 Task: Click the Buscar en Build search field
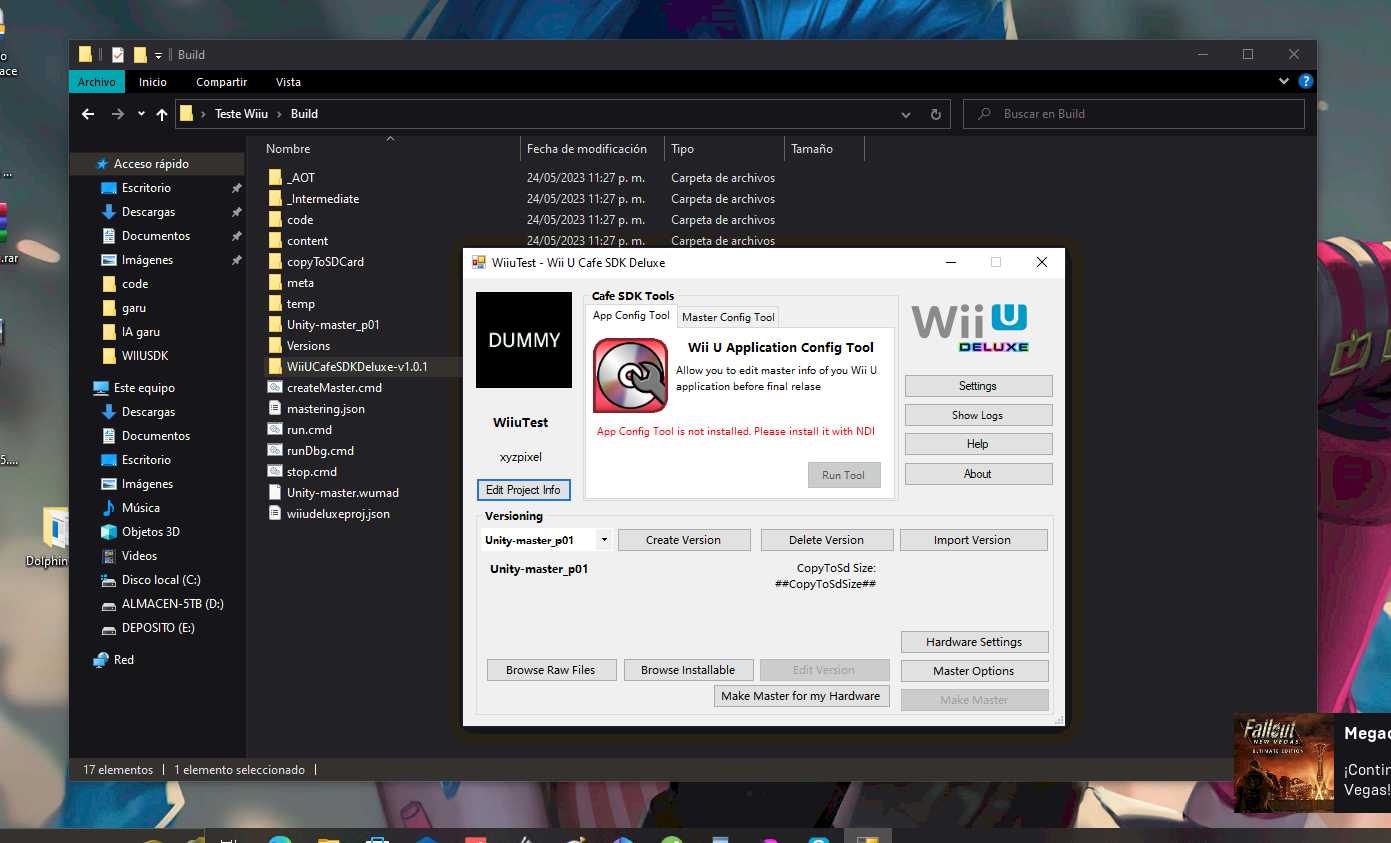pyautogui.click(x=1134, y=114)
